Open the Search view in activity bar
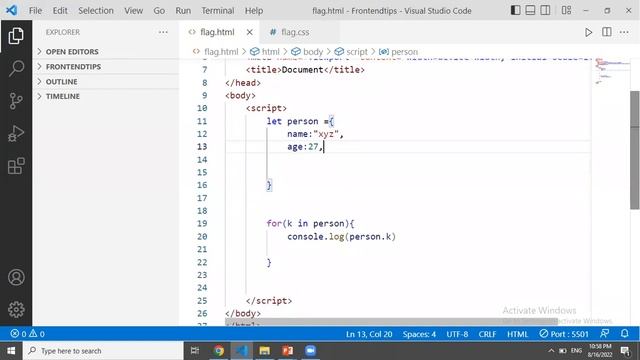 point(16,68)
